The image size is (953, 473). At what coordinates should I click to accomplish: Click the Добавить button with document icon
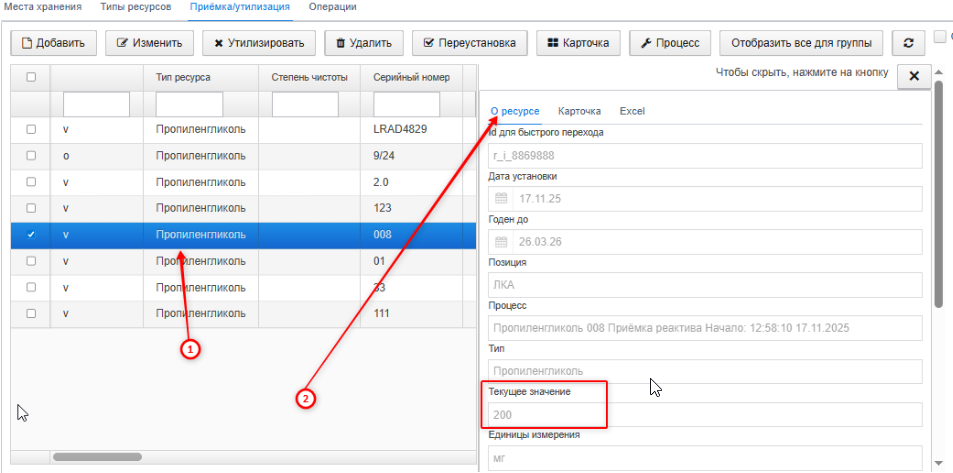[x=53, y=43]
